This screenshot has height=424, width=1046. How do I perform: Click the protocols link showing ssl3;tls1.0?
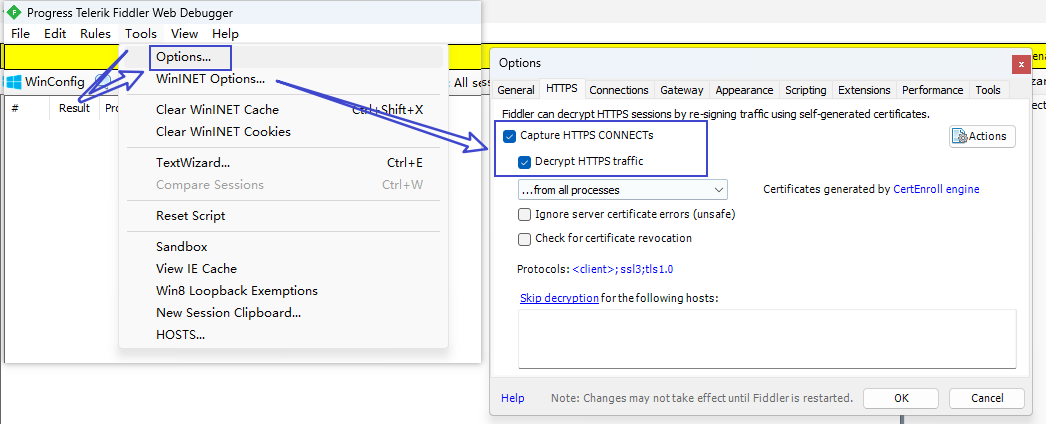point(629,269)
